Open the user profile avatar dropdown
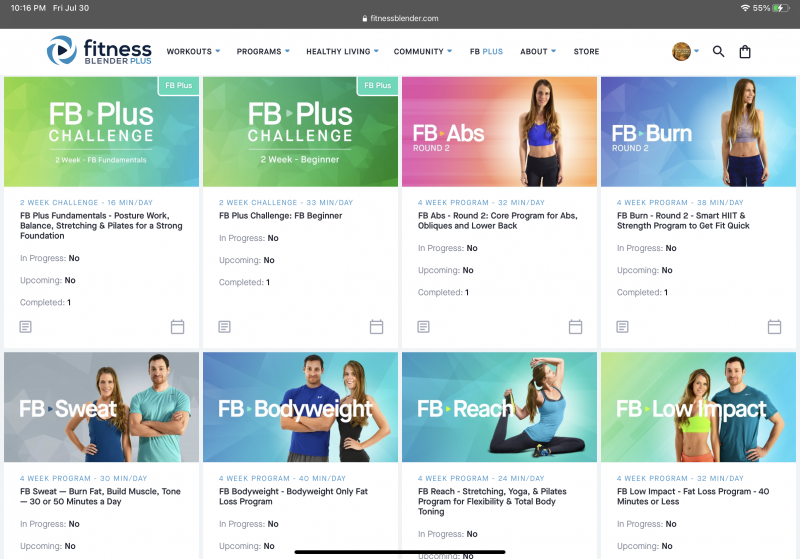This screenshot has height=559, width=800. [685, 52]
